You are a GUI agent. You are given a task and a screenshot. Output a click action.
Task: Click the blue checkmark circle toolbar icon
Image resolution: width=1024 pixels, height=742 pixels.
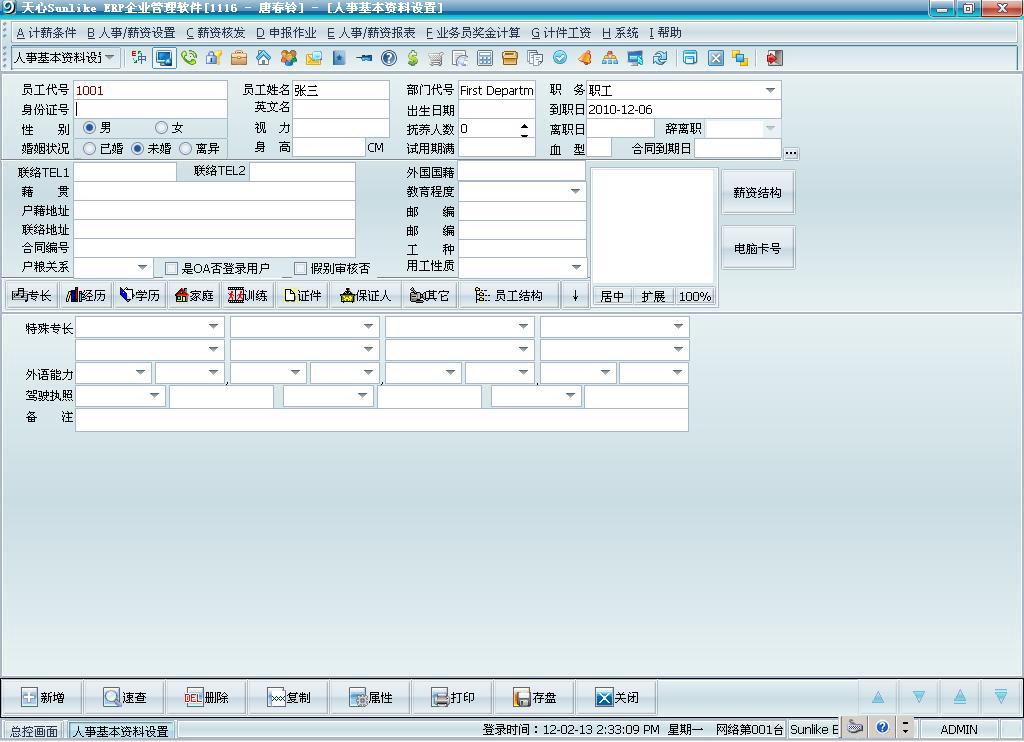point(560,58)
